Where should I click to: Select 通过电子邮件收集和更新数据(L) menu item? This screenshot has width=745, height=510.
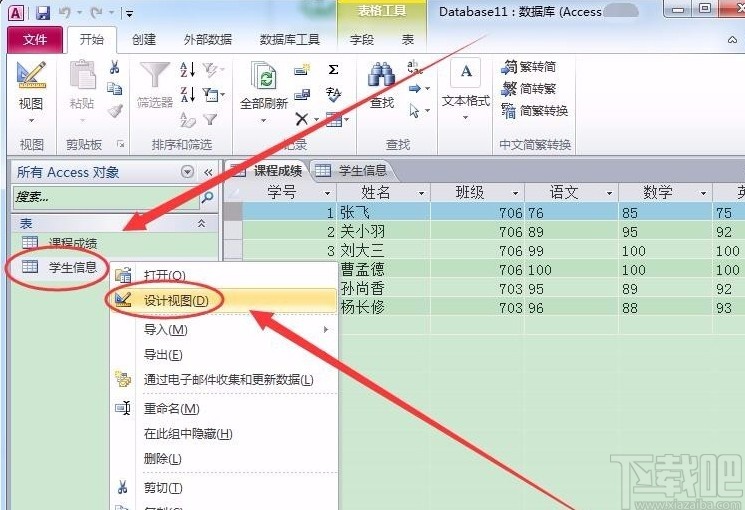pos(222,379)
